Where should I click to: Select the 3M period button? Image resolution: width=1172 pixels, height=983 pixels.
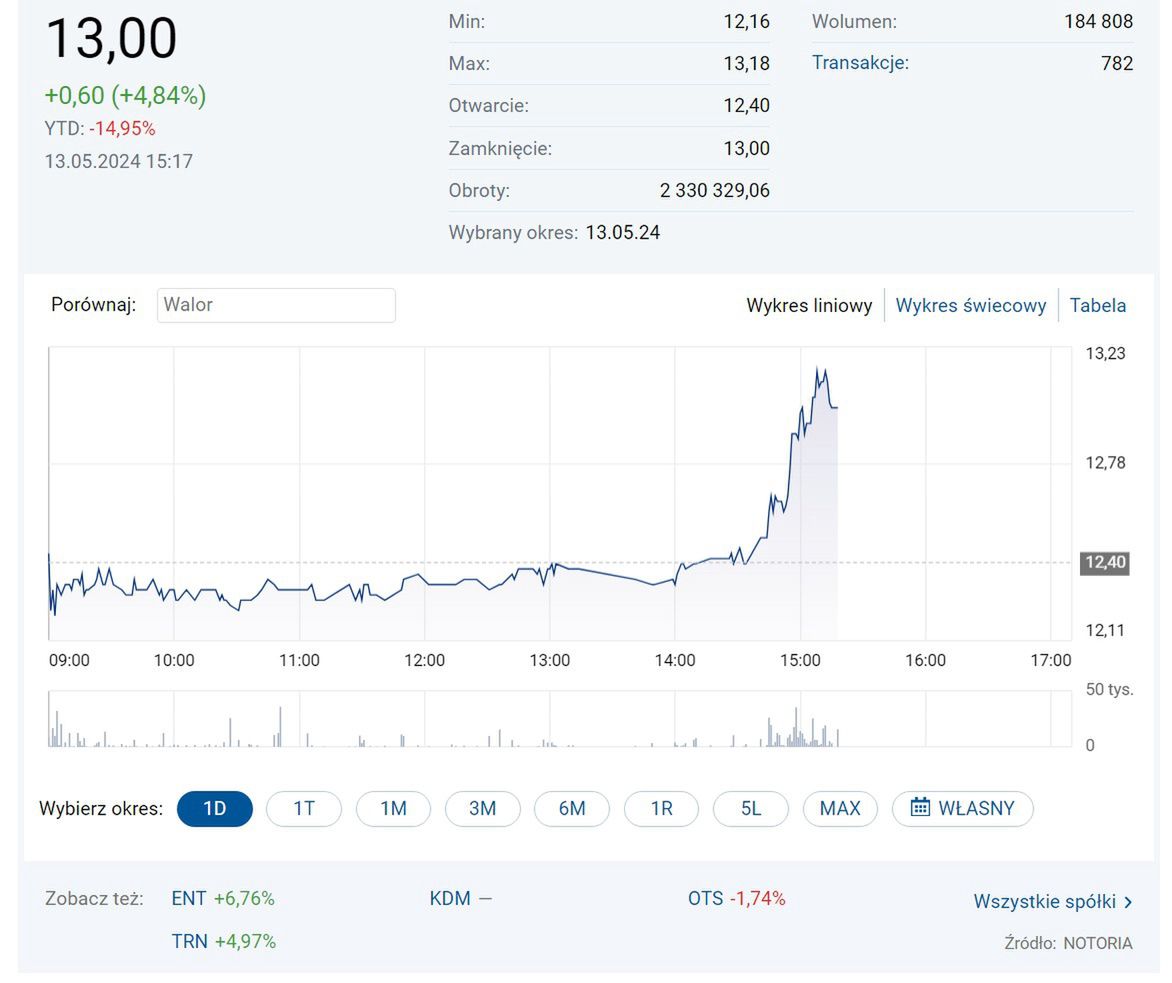pos(483,808)
